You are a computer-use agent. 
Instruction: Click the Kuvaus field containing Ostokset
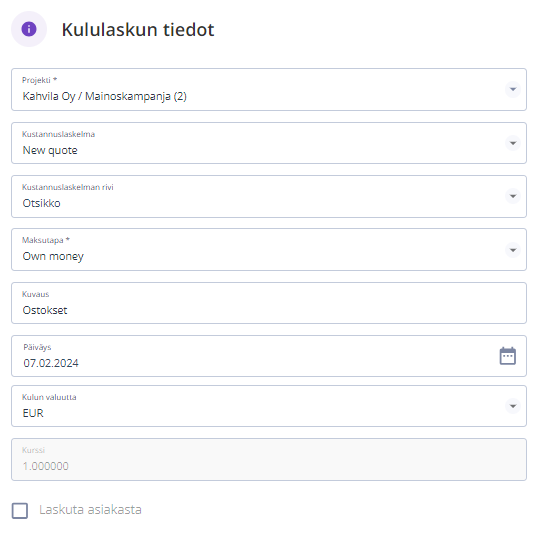[x=269, y=303]
